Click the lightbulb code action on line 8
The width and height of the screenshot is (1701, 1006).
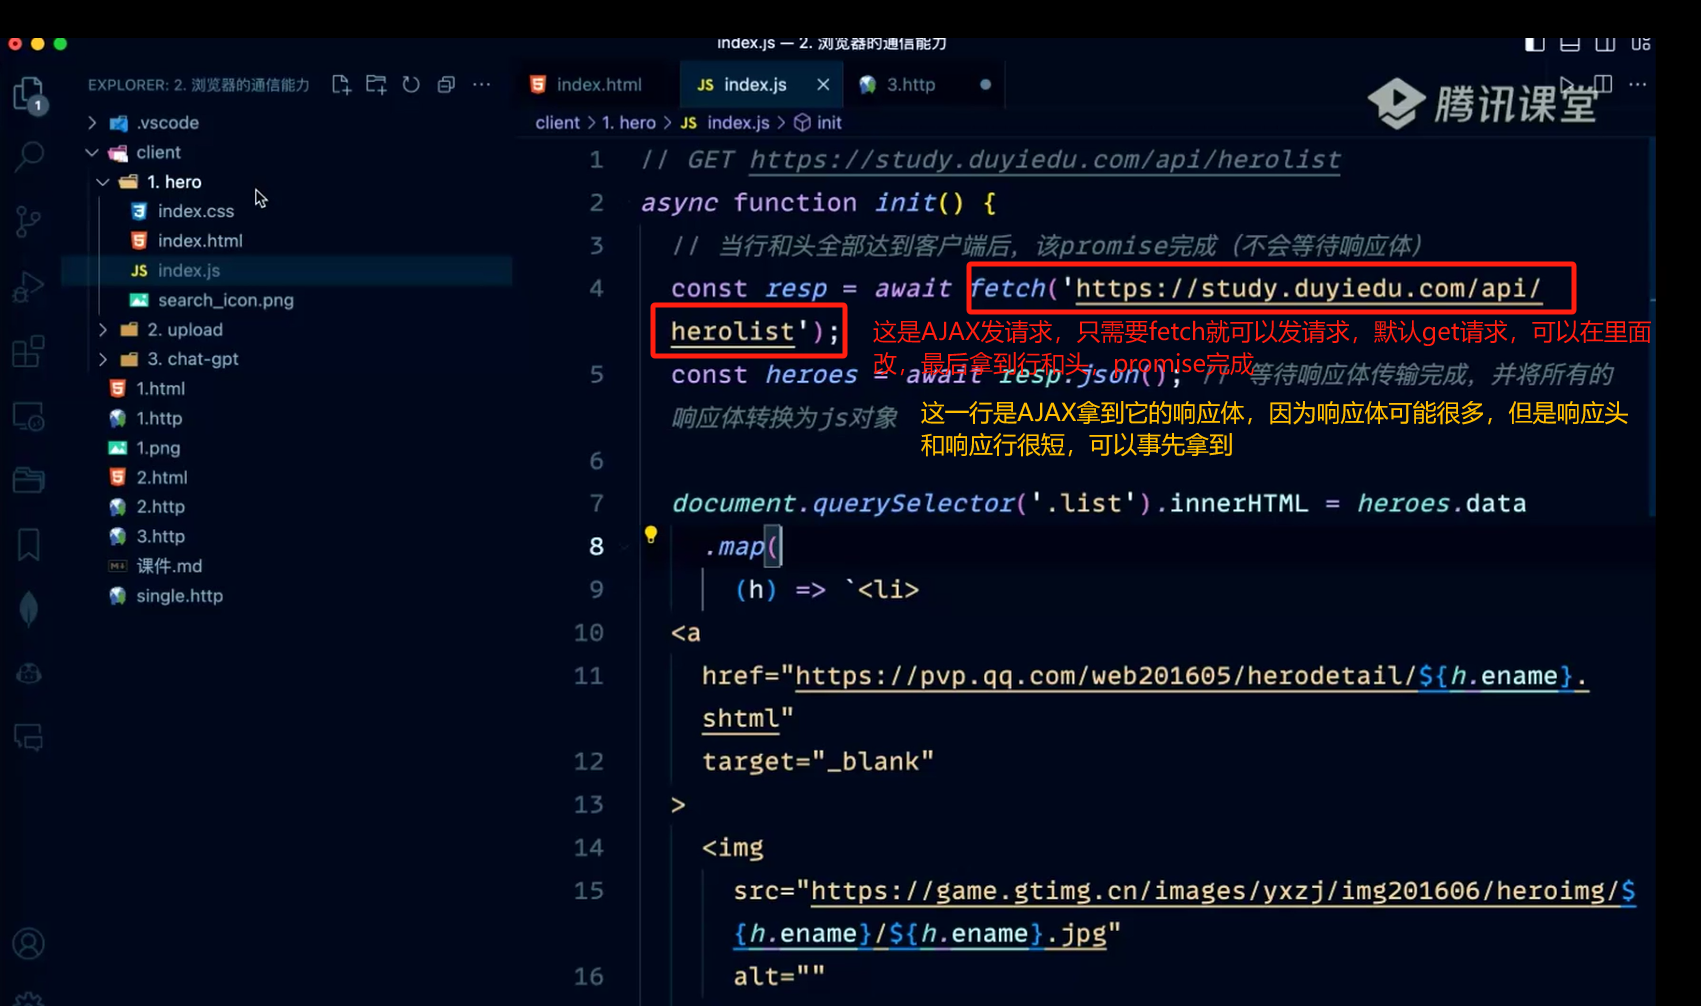coord(651,535)
